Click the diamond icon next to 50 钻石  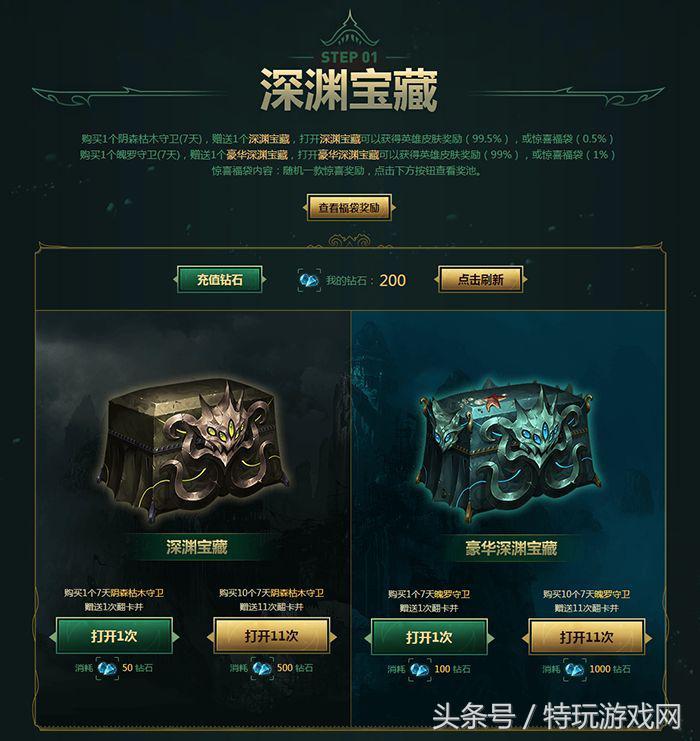click(x=107, y=668)
